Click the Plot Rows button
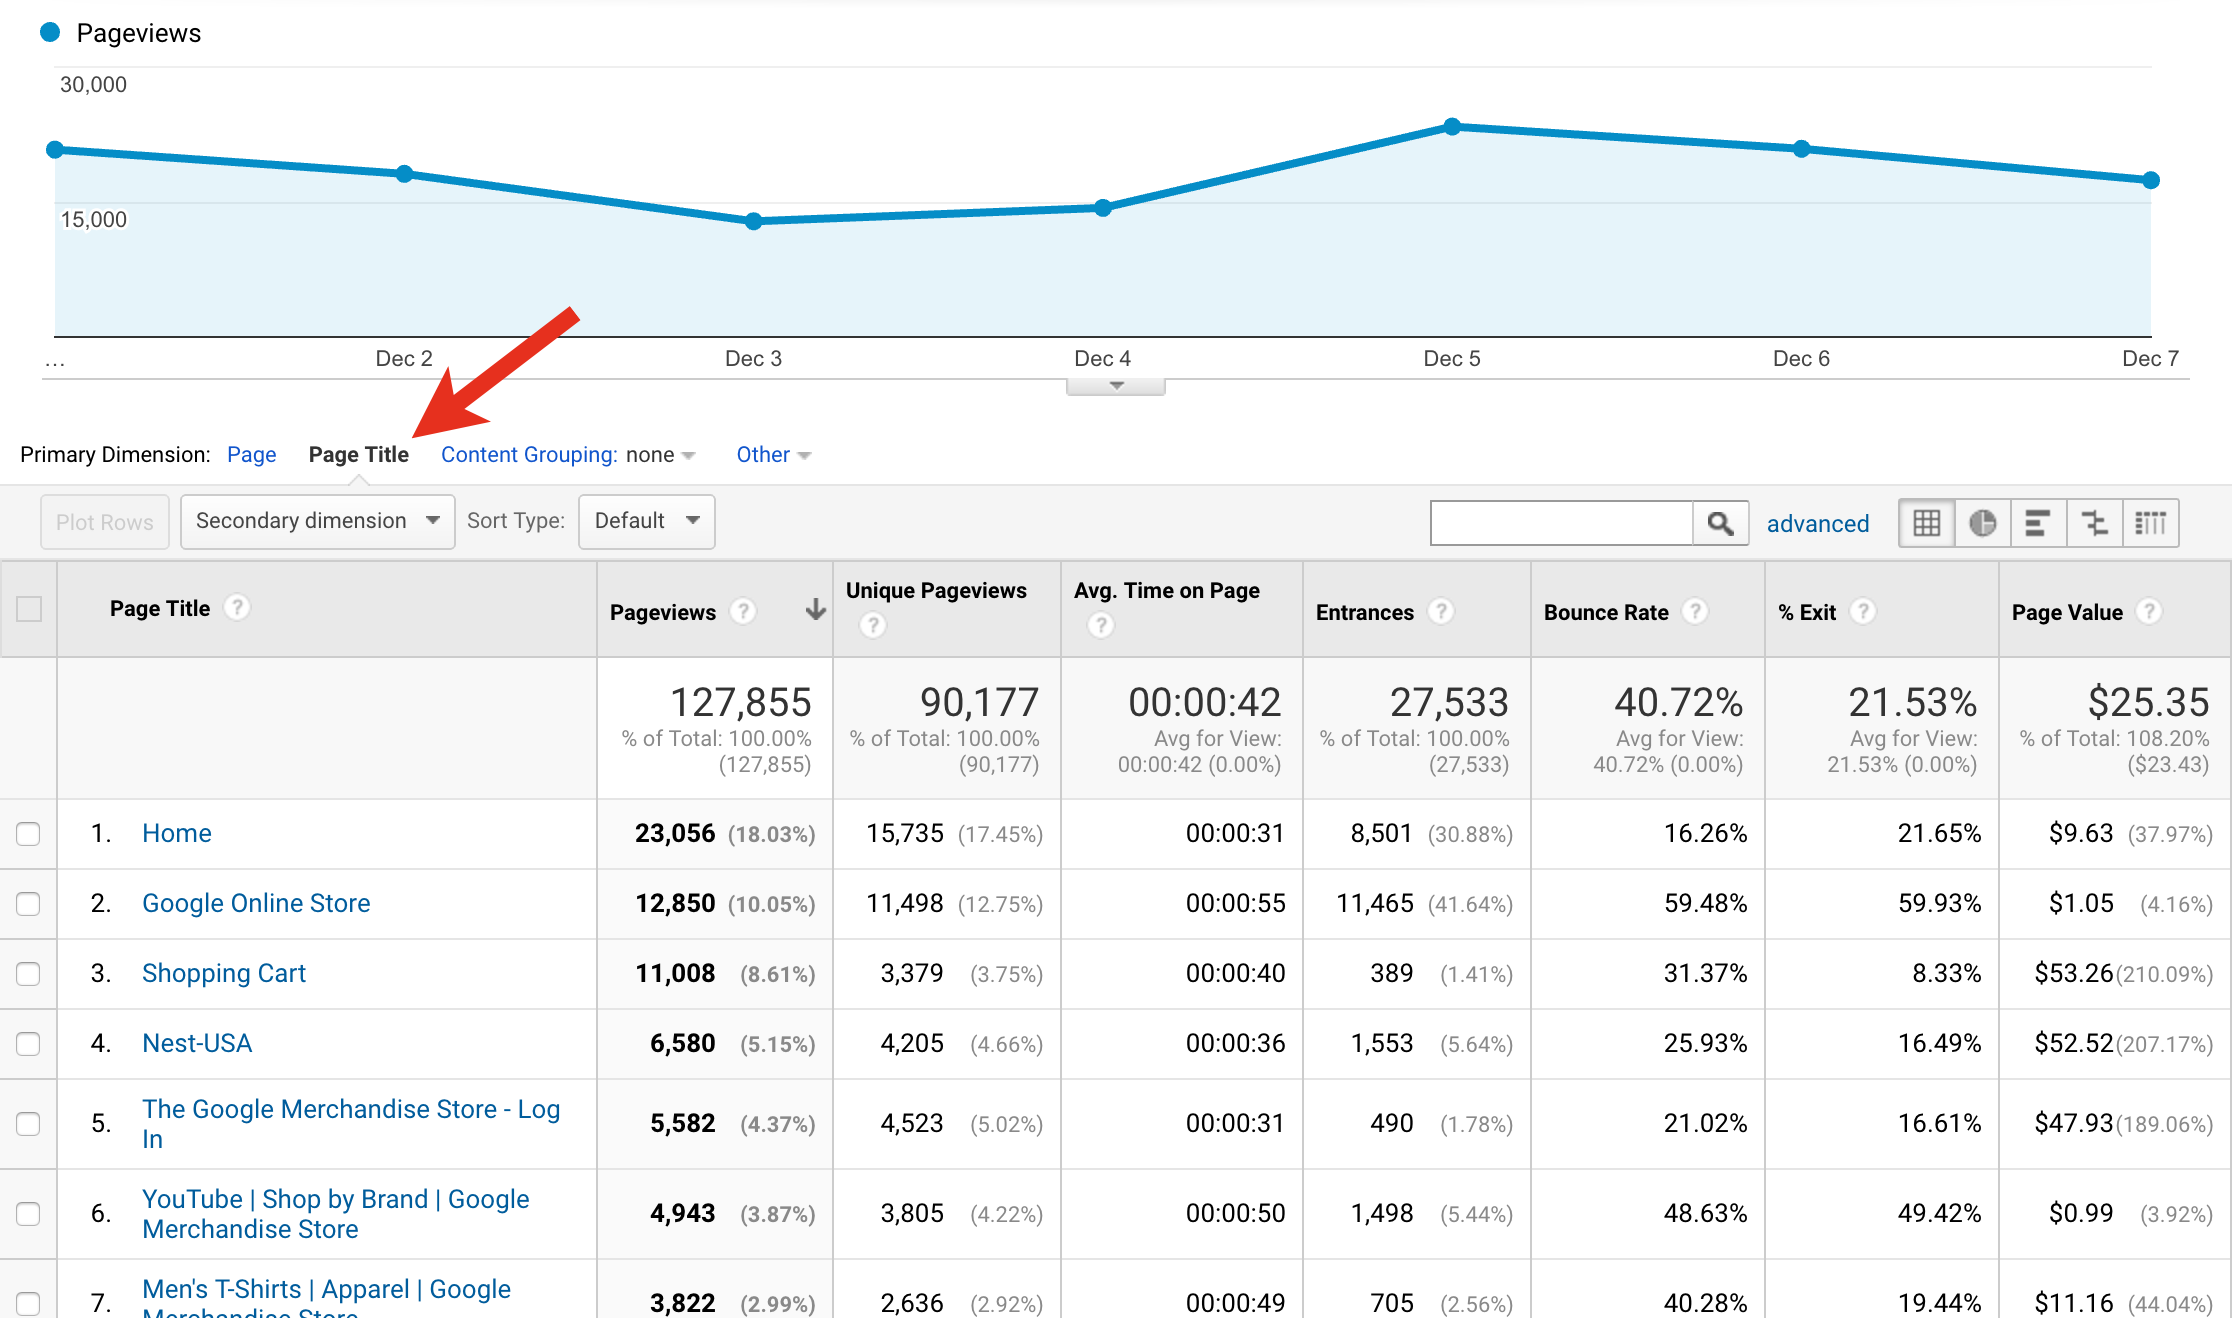Image resolution: width=2232 pixels, height=1318 pixels. [x=104, y=521]
